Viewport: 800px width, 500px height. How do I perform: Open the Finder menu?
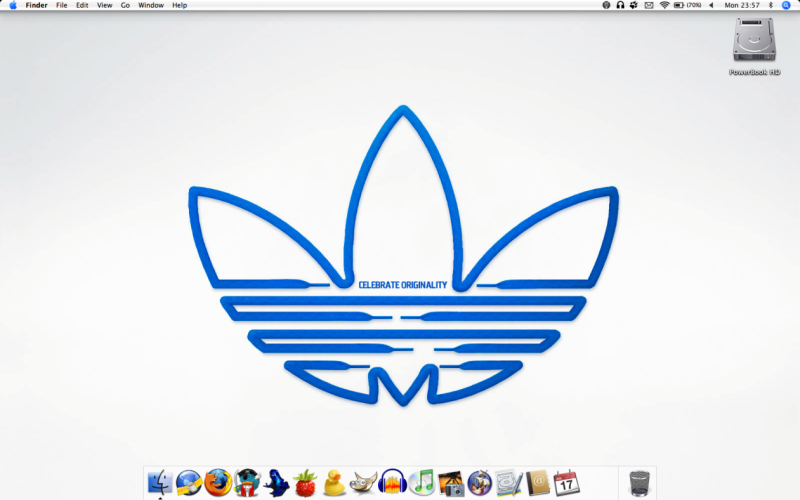point(36,5)
